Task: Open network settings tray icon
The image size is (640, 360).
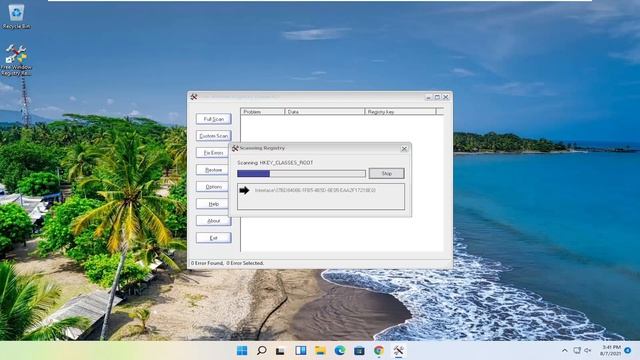Action: tap(577, 351)
